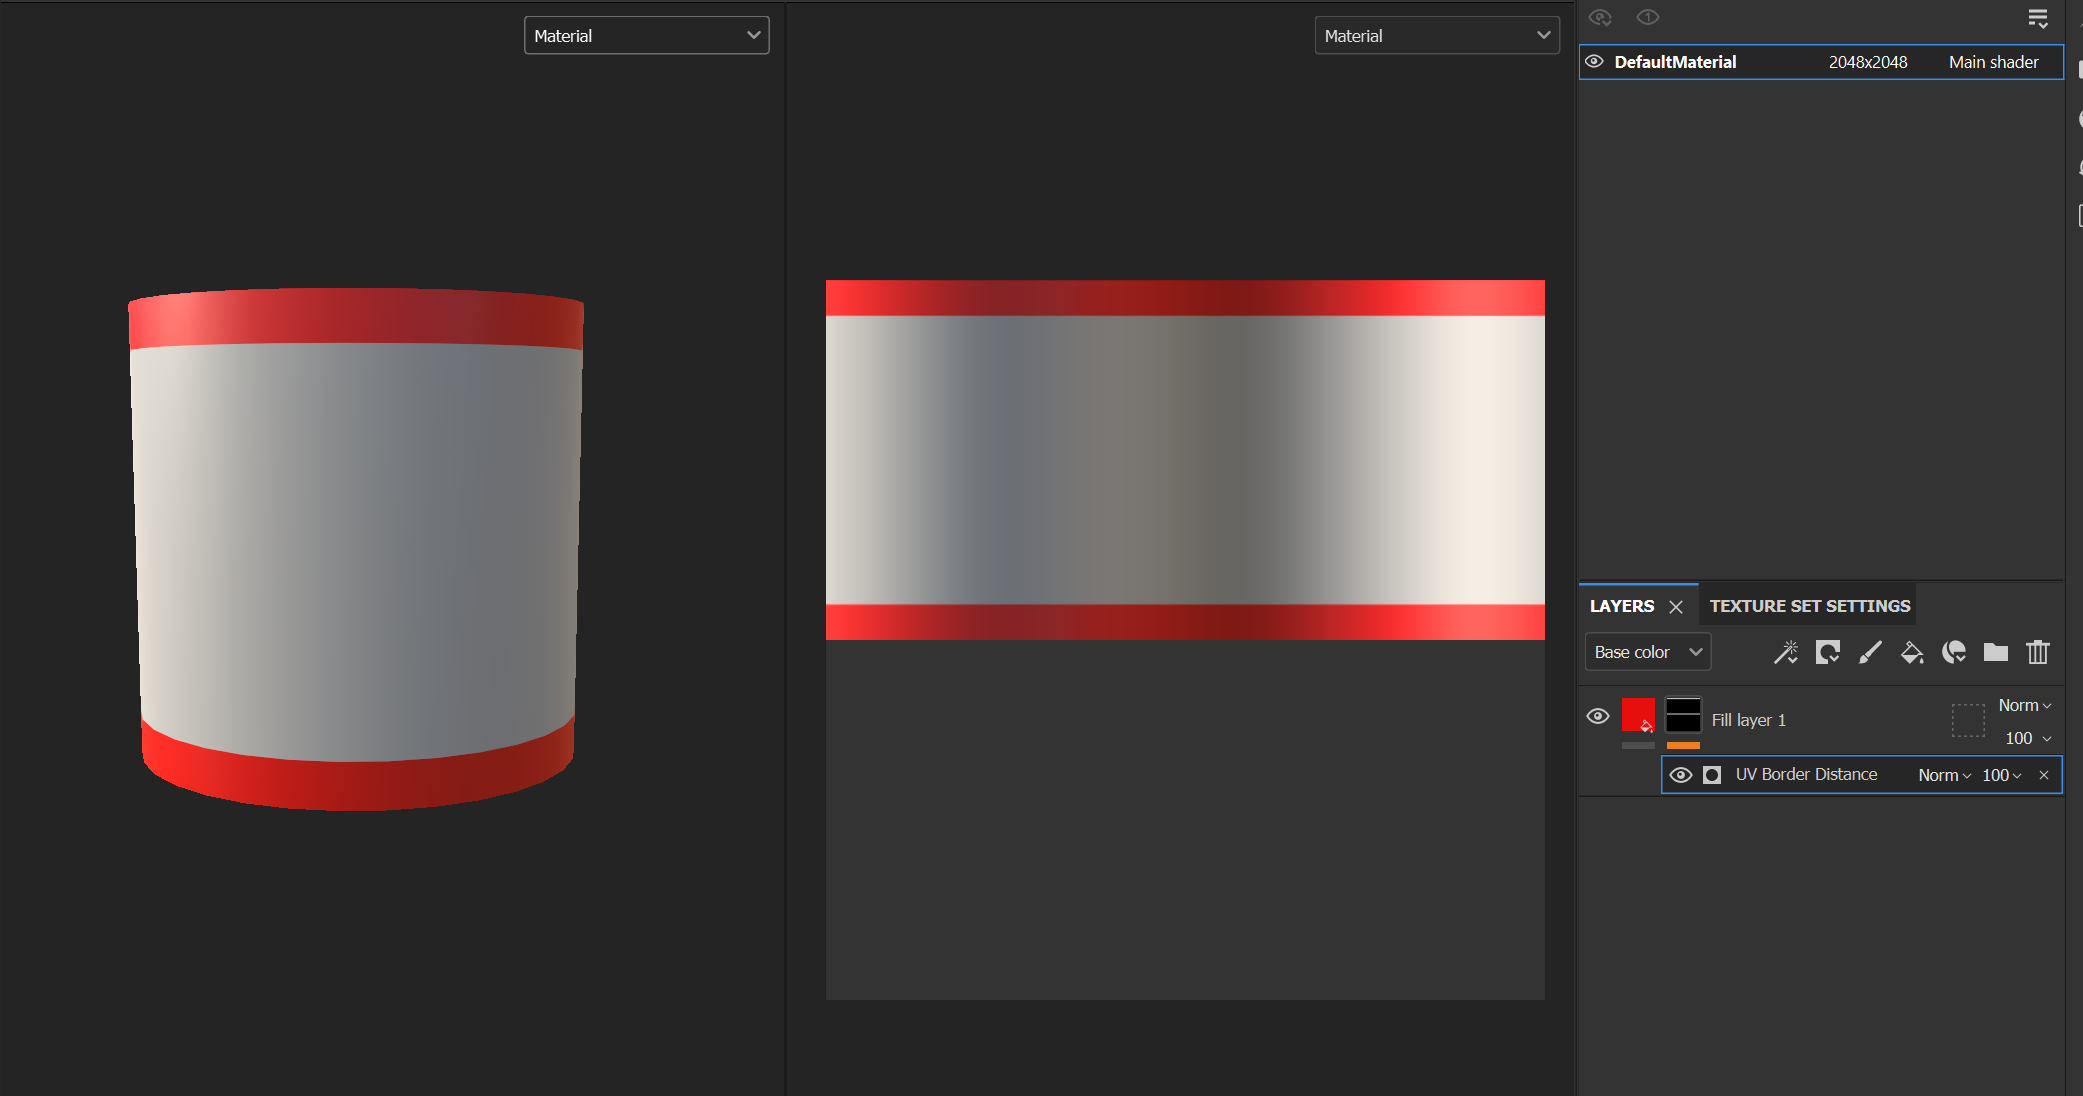The height and width of the screenshot is (1096, 2083).
Task: Add a paint layer with brush icon
Action: point(1870,653)
